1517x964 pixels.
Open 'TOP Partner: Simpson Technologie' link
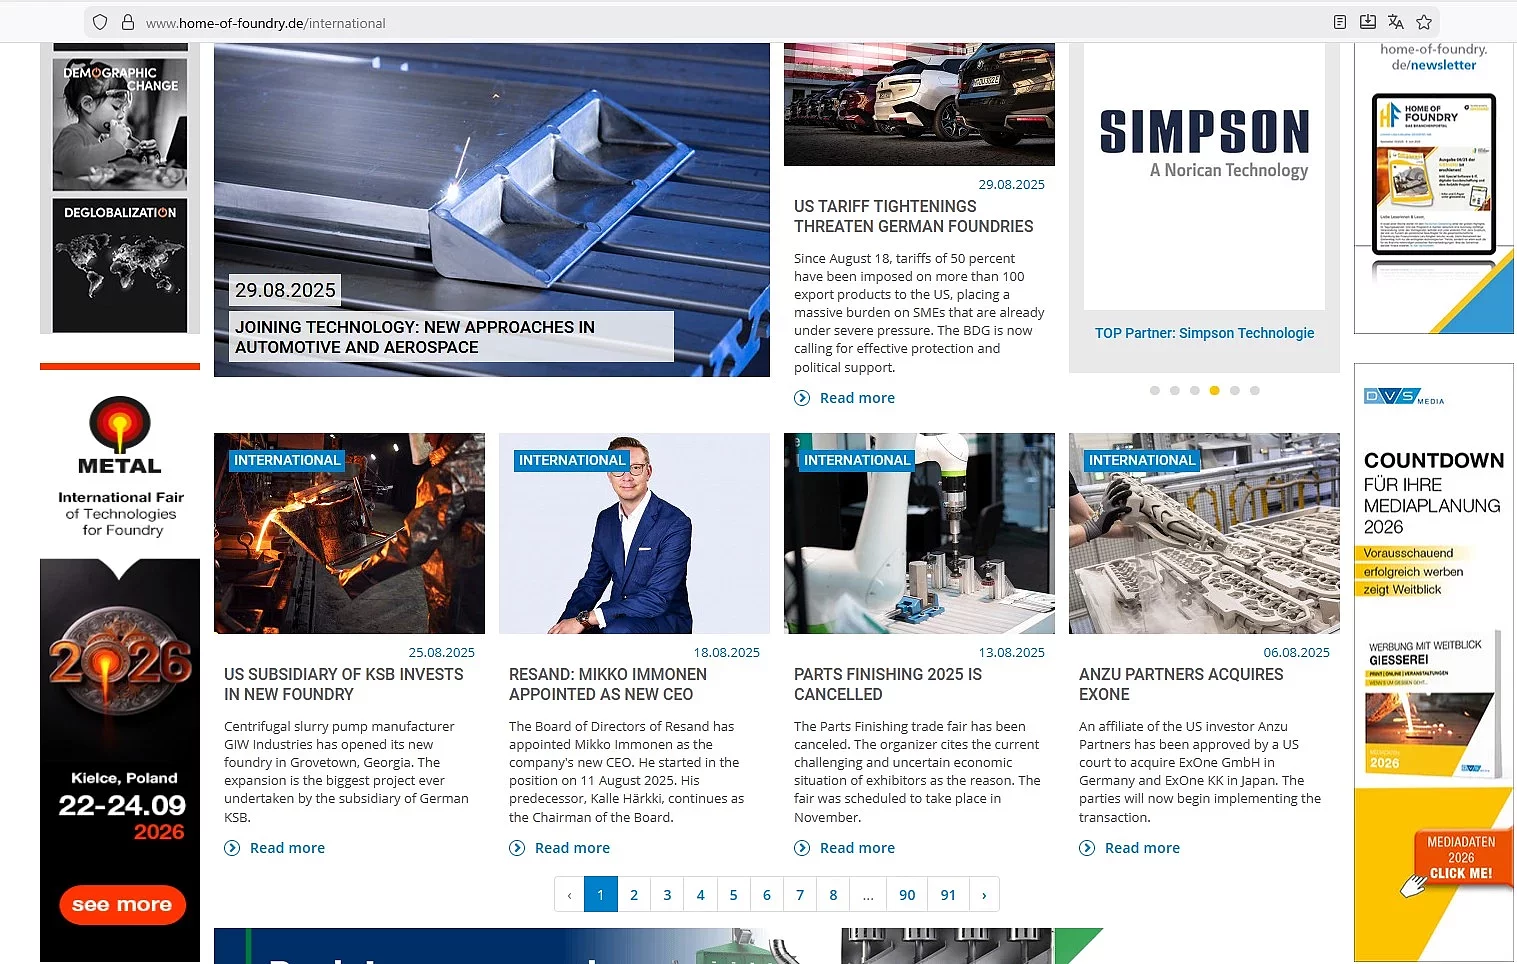tap(1204, 333)
